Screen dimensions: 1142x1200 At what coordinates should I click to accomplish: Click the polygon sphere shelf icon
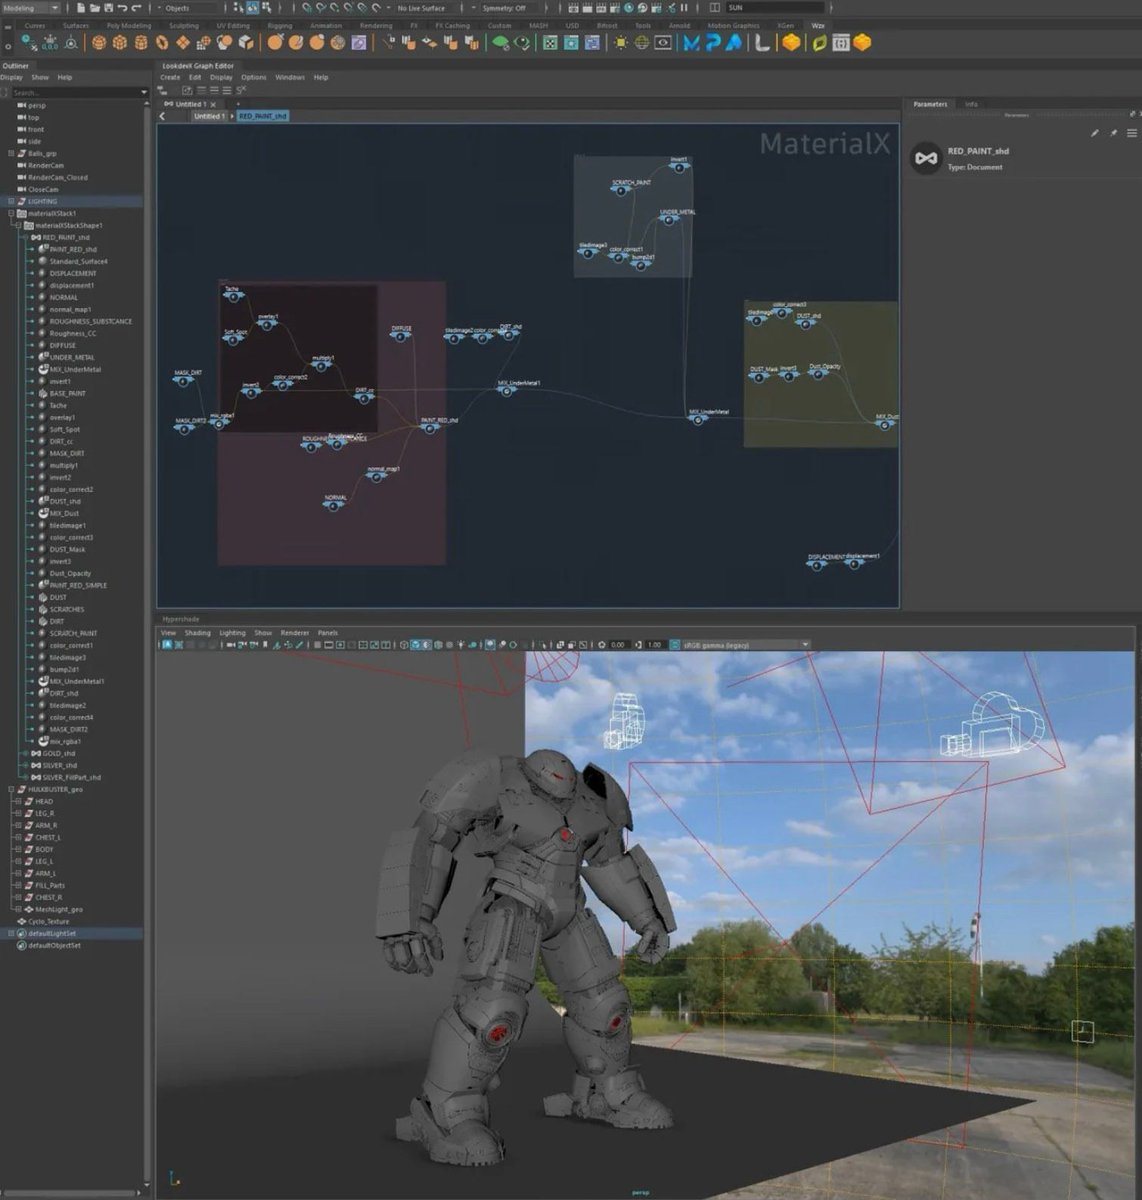(98, 43)
